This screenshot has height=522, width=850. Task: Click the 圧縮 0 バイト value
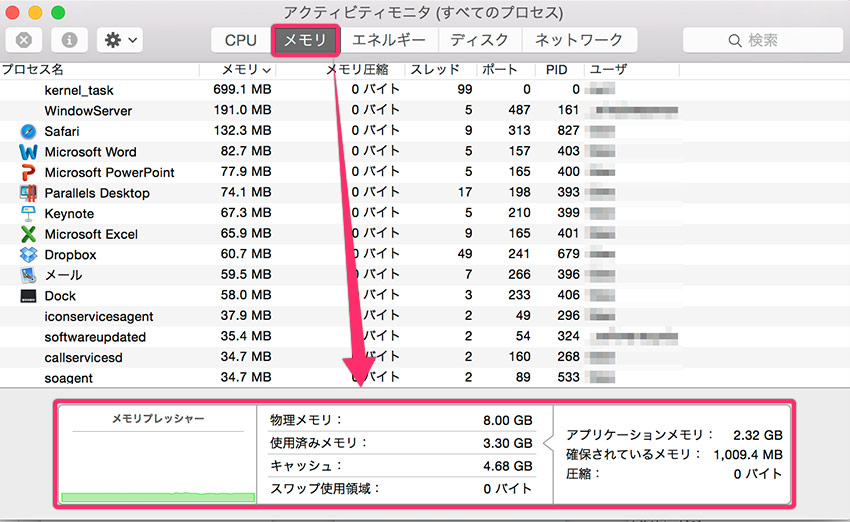tap(757, 474)
